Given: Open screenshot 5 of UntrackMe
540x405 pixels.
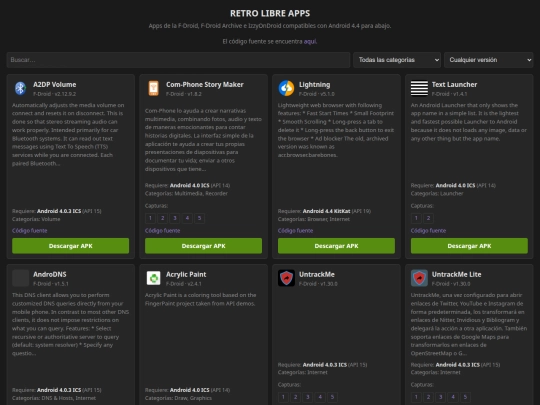Looking at the screenshot, I should click(332, 397).
